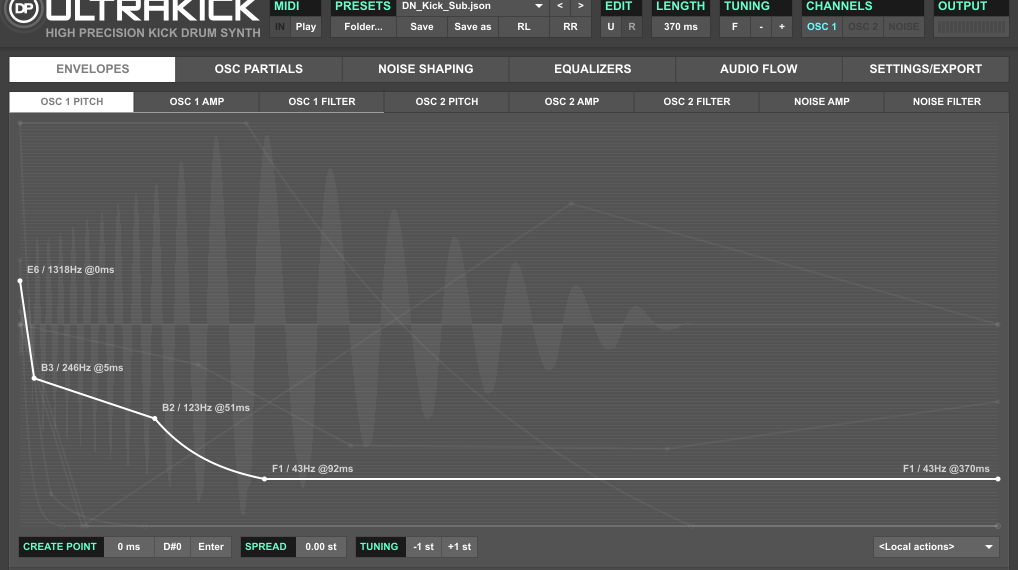Expand the Local actions dropdown
Screen dimensions: 1018x570
936,547
